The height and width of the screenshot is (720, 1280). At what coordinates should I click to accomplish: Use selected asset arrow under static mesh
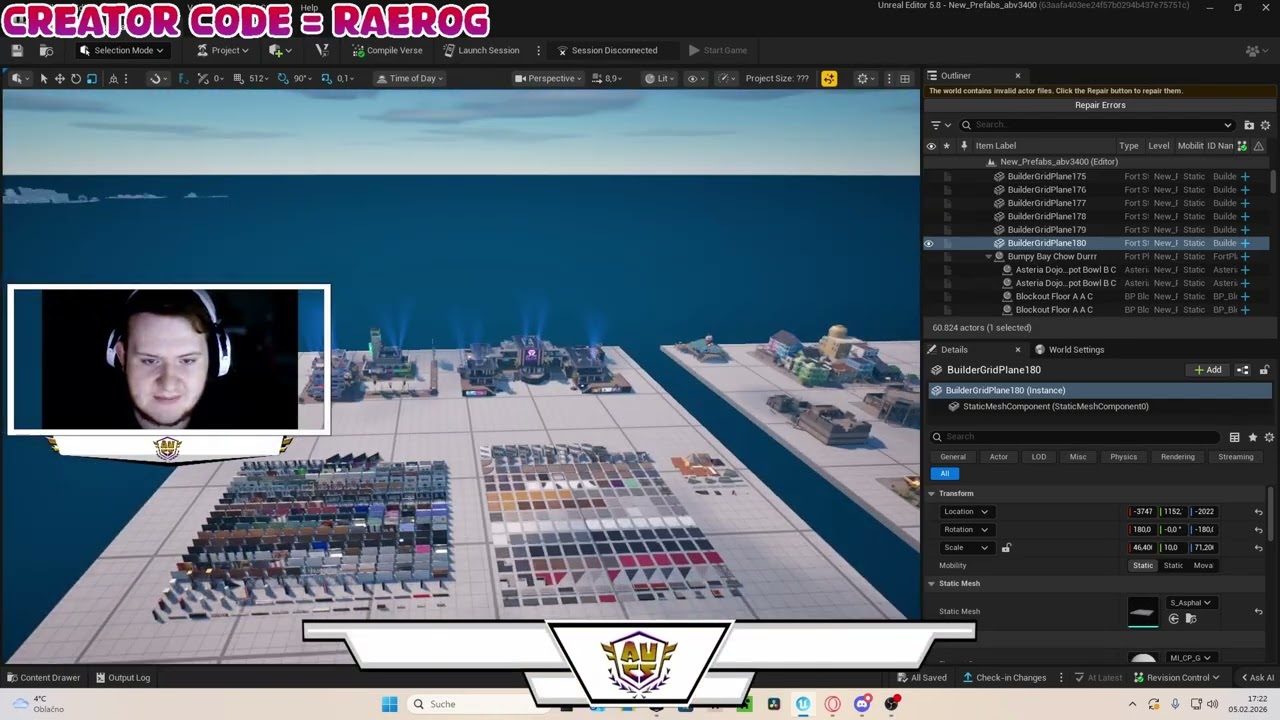pyautogui.click(x=1174, y=619)
